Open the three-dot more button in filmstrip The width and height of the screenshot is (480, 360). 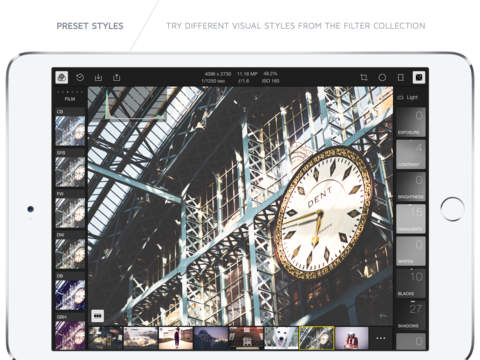point(381,338)
